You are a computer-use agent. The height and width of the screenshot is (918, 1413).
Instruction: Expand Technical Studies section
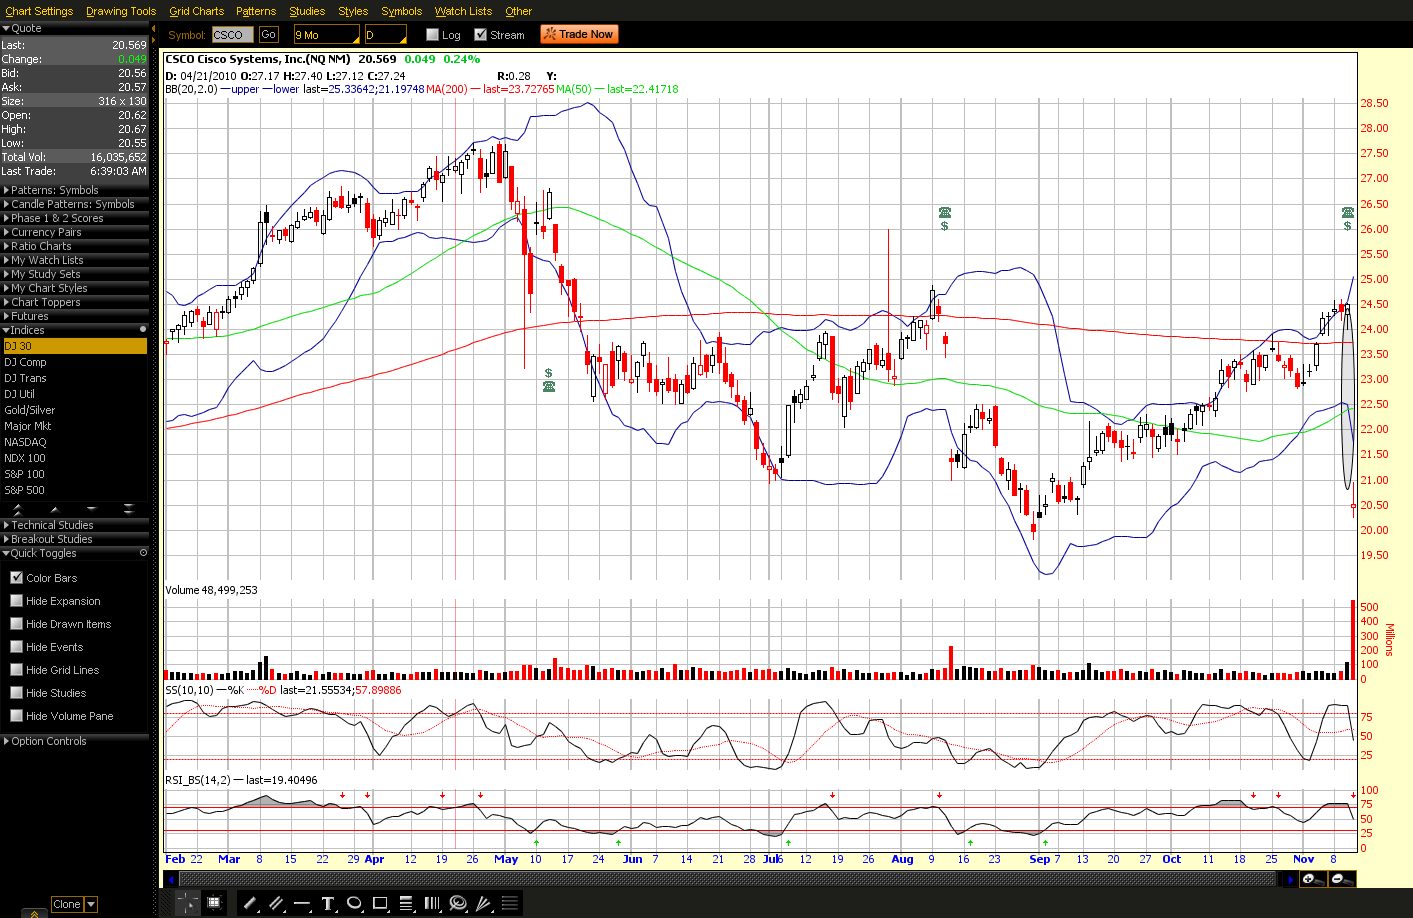point(74,525)
